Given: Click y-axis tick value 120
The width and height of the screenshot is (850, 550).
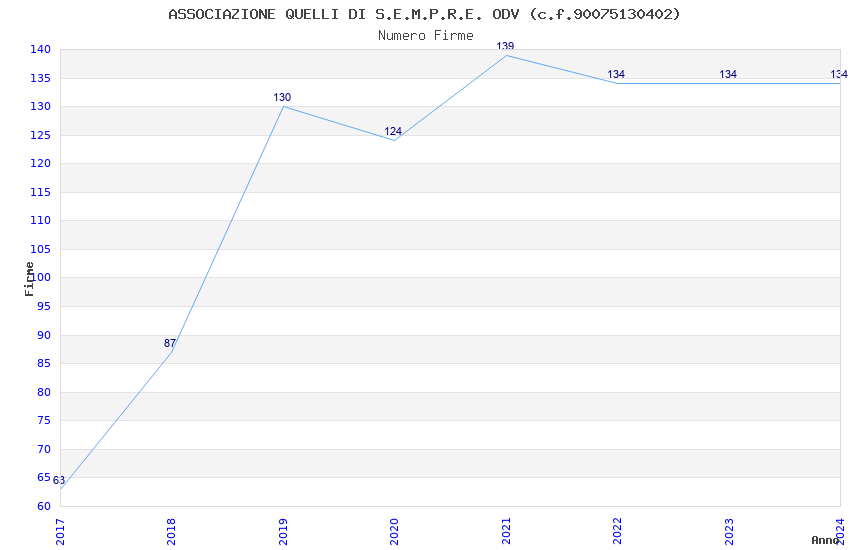Looking at the screenshot, I should [x=41, y=163].
